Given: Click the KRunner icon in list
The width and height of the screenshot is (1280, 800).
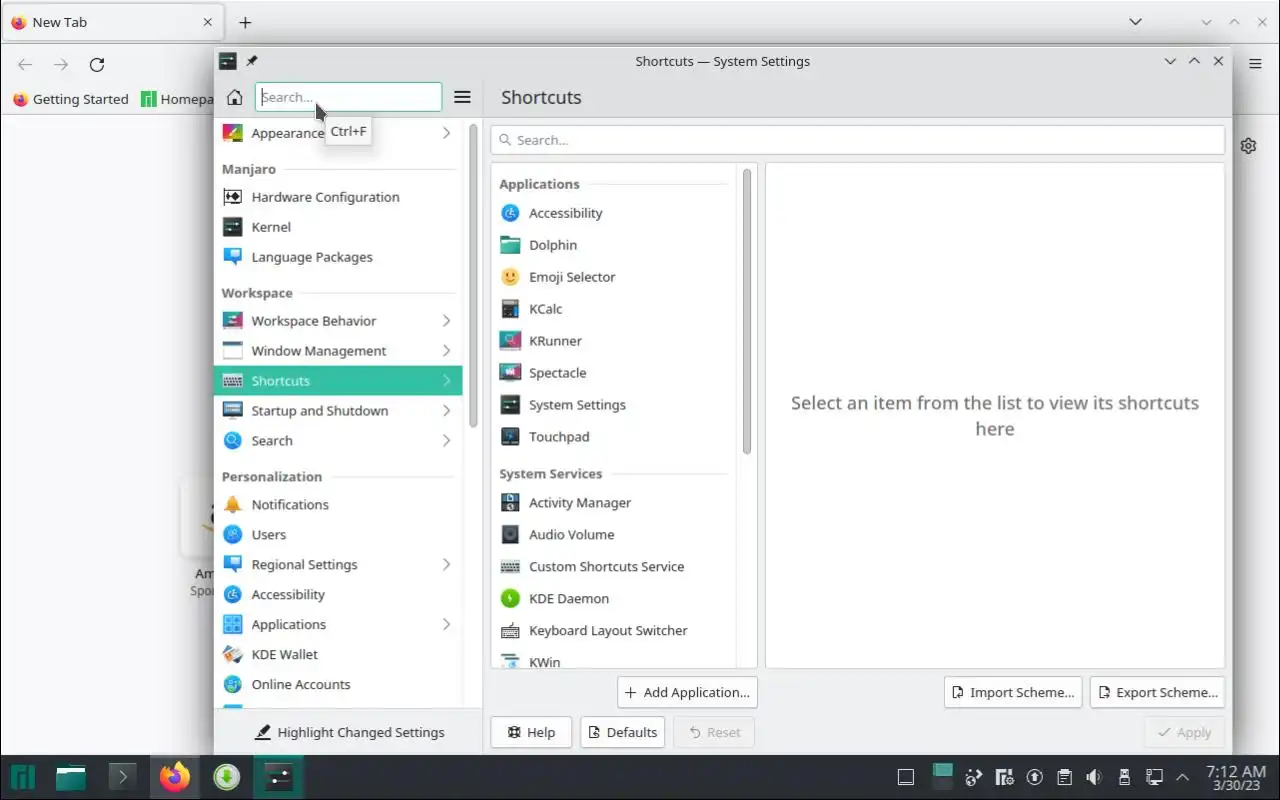Looking at the screenshot, I should pos(510,341).
